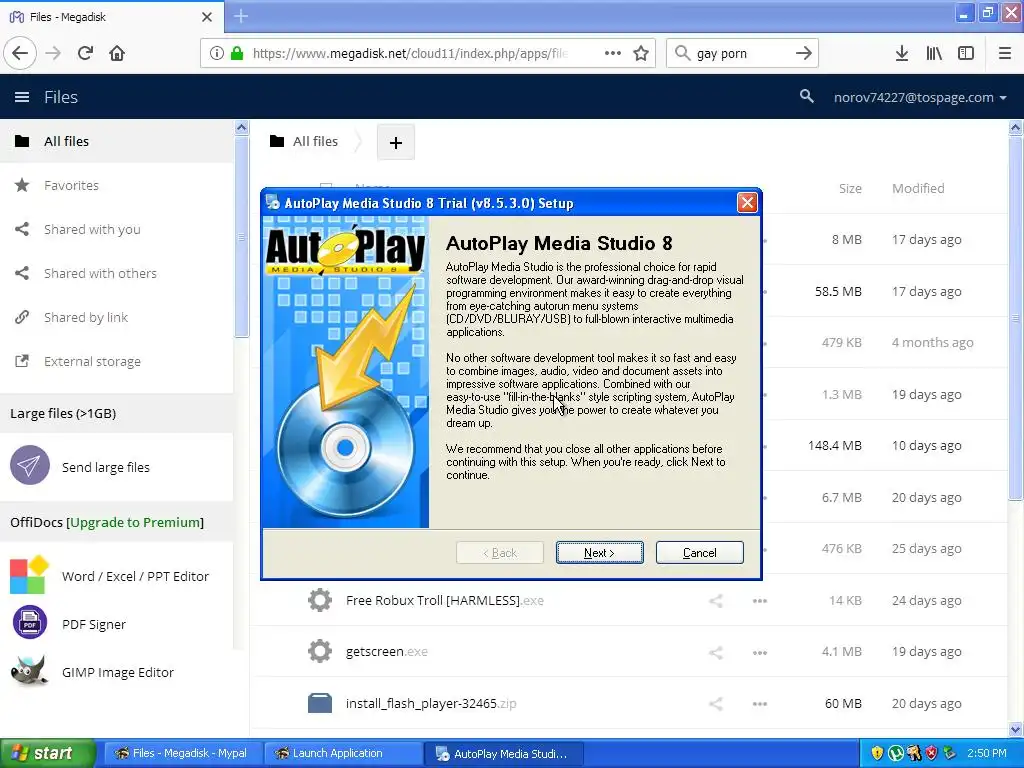The width and height of the screenshot is (1024, 768).
Task: Toggle the browser sidebar view icon
Action: pyautogui.click(x=966, y=54)
